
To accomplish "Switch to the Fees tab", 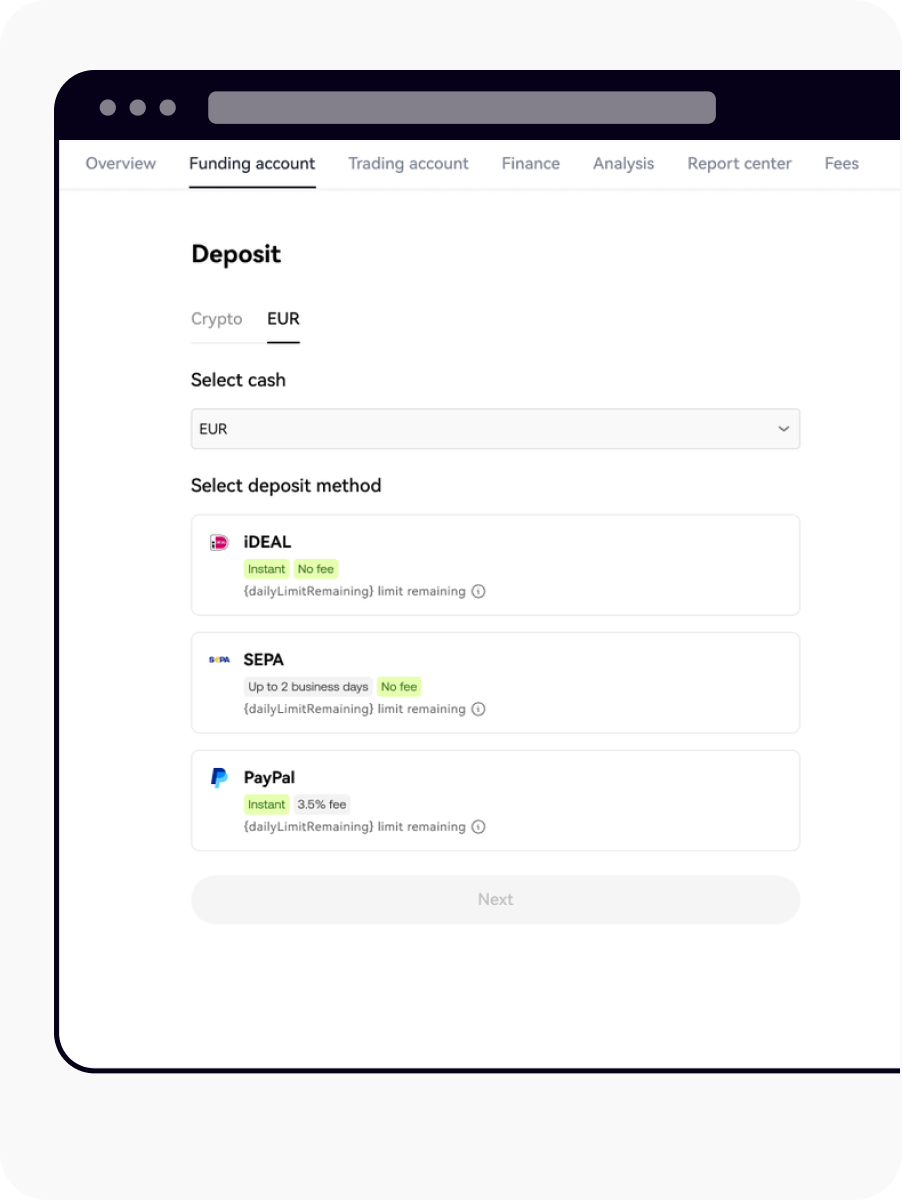I will point(842,163).
